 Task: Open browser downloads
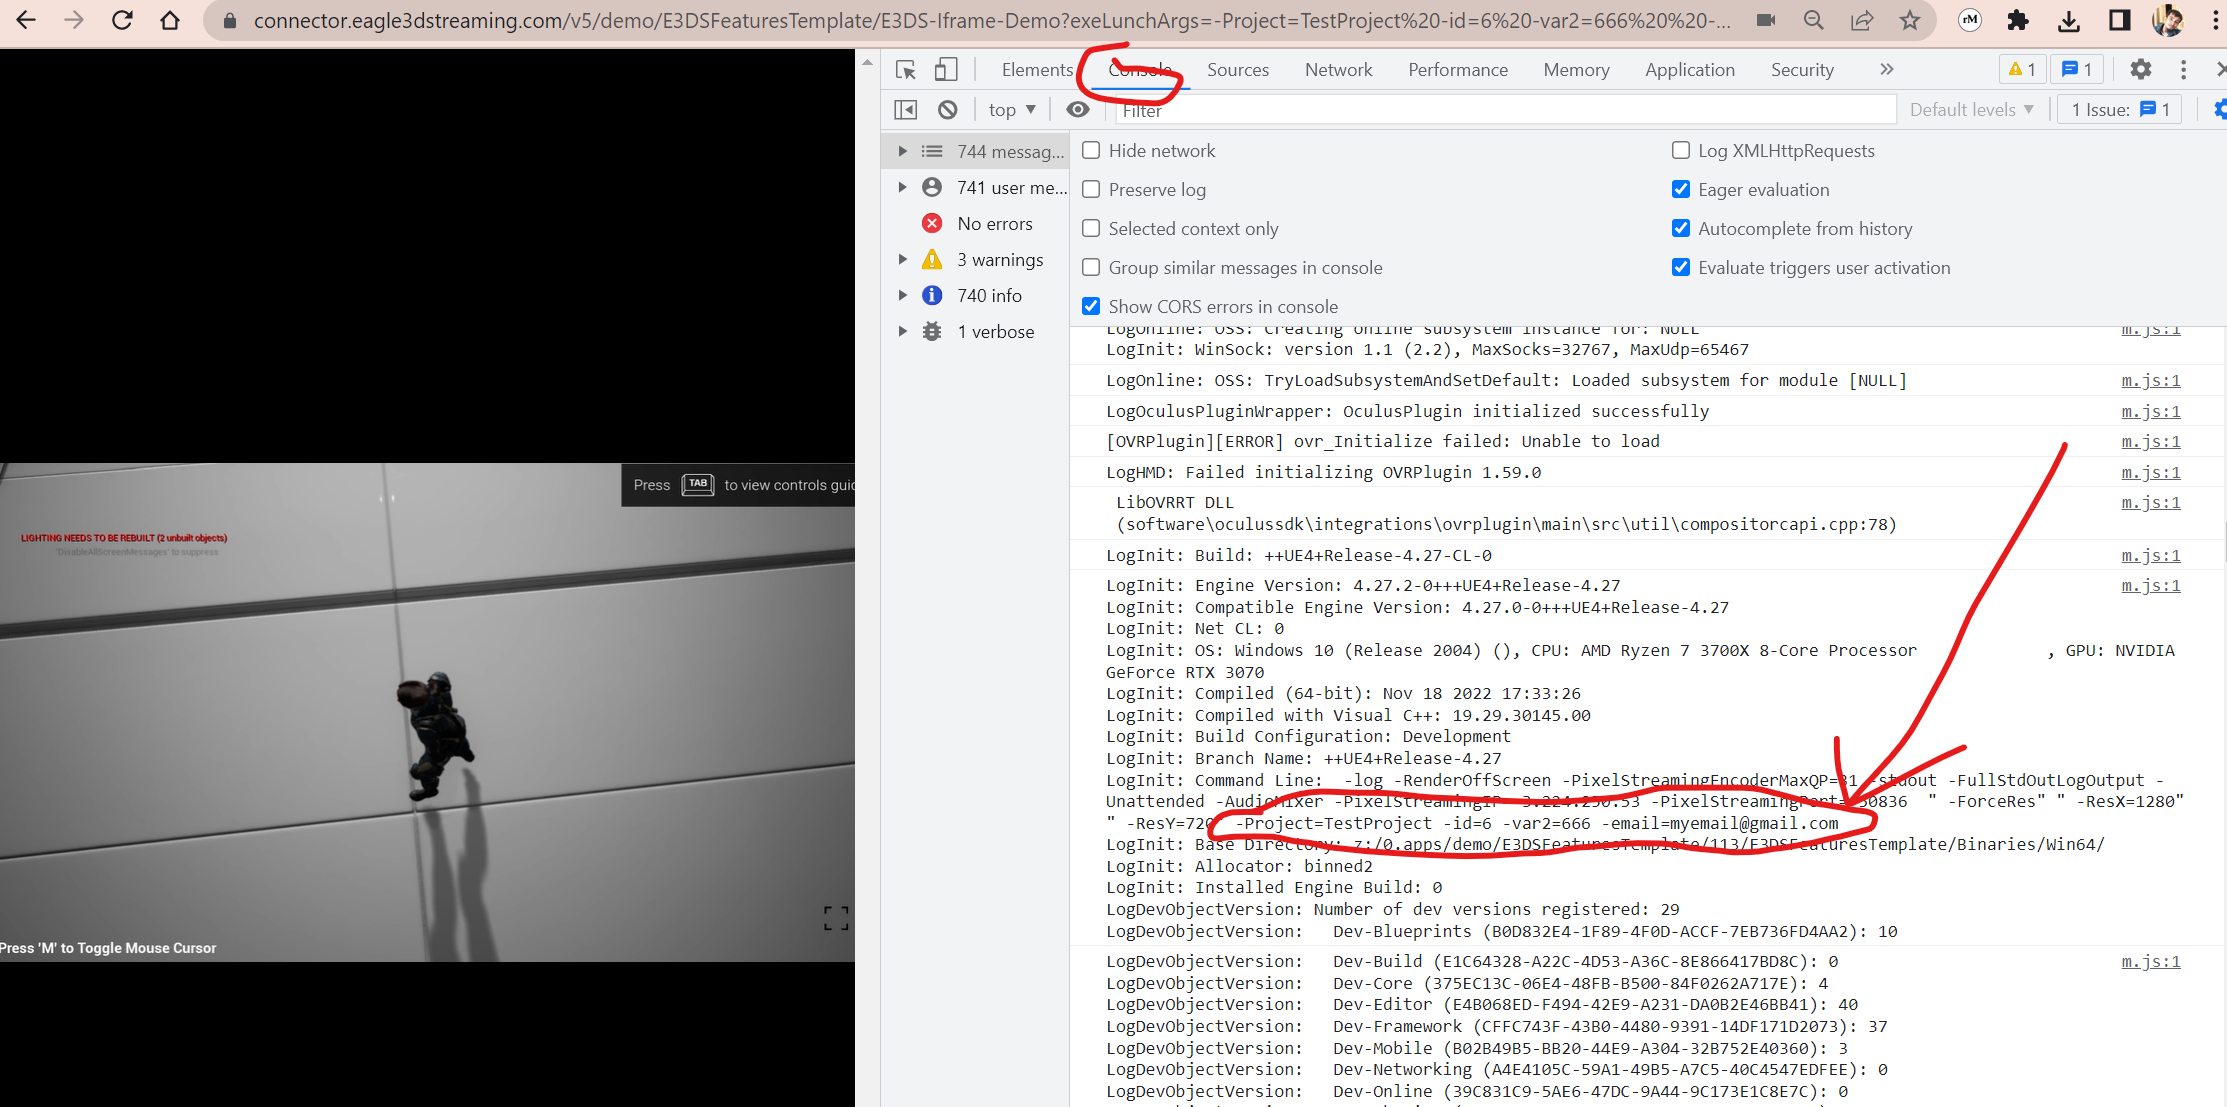pos(2069,20)
